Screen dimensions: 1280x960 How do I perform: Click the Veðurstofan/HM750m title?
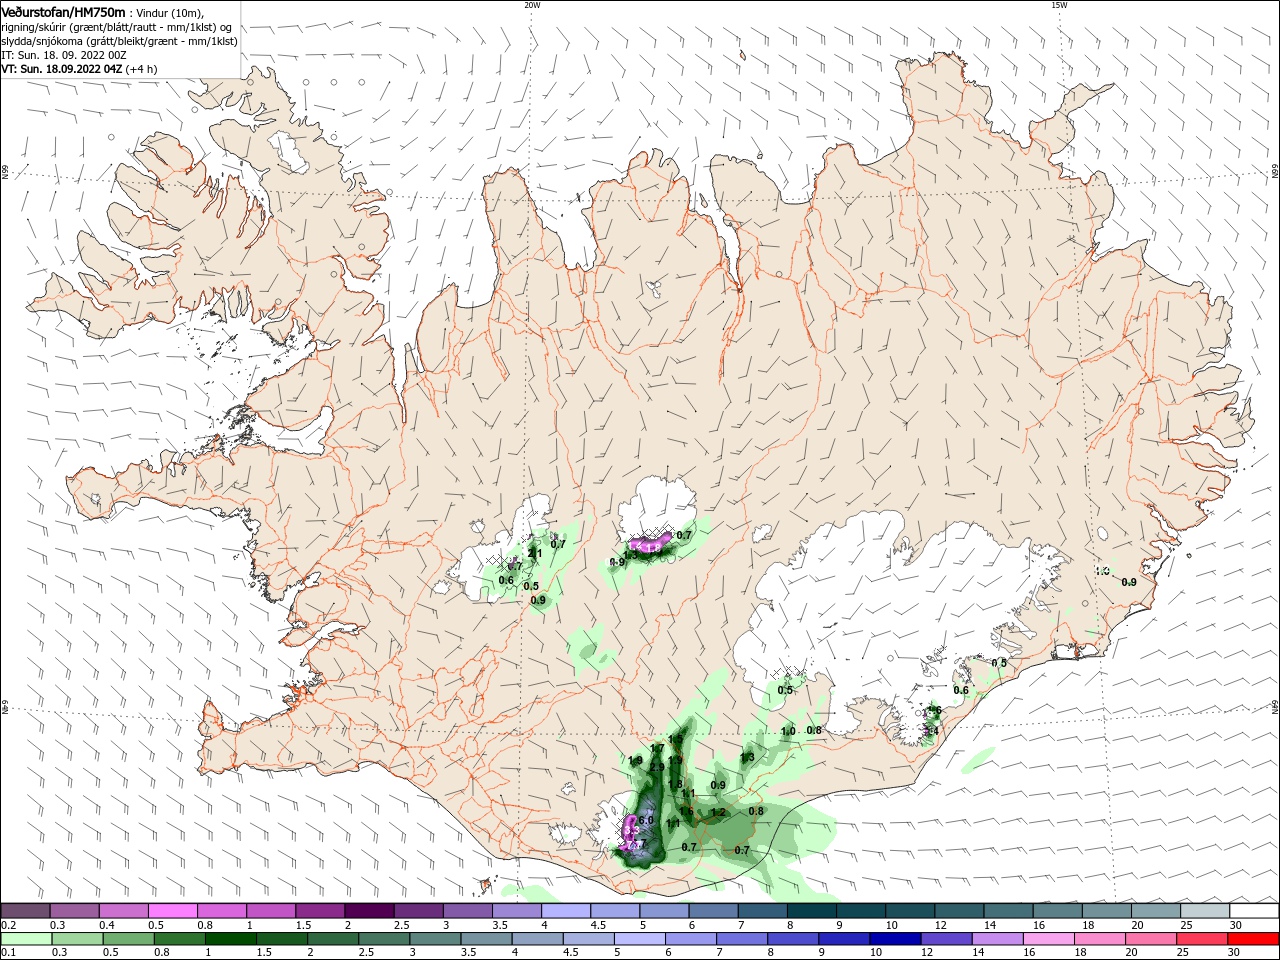63,12
